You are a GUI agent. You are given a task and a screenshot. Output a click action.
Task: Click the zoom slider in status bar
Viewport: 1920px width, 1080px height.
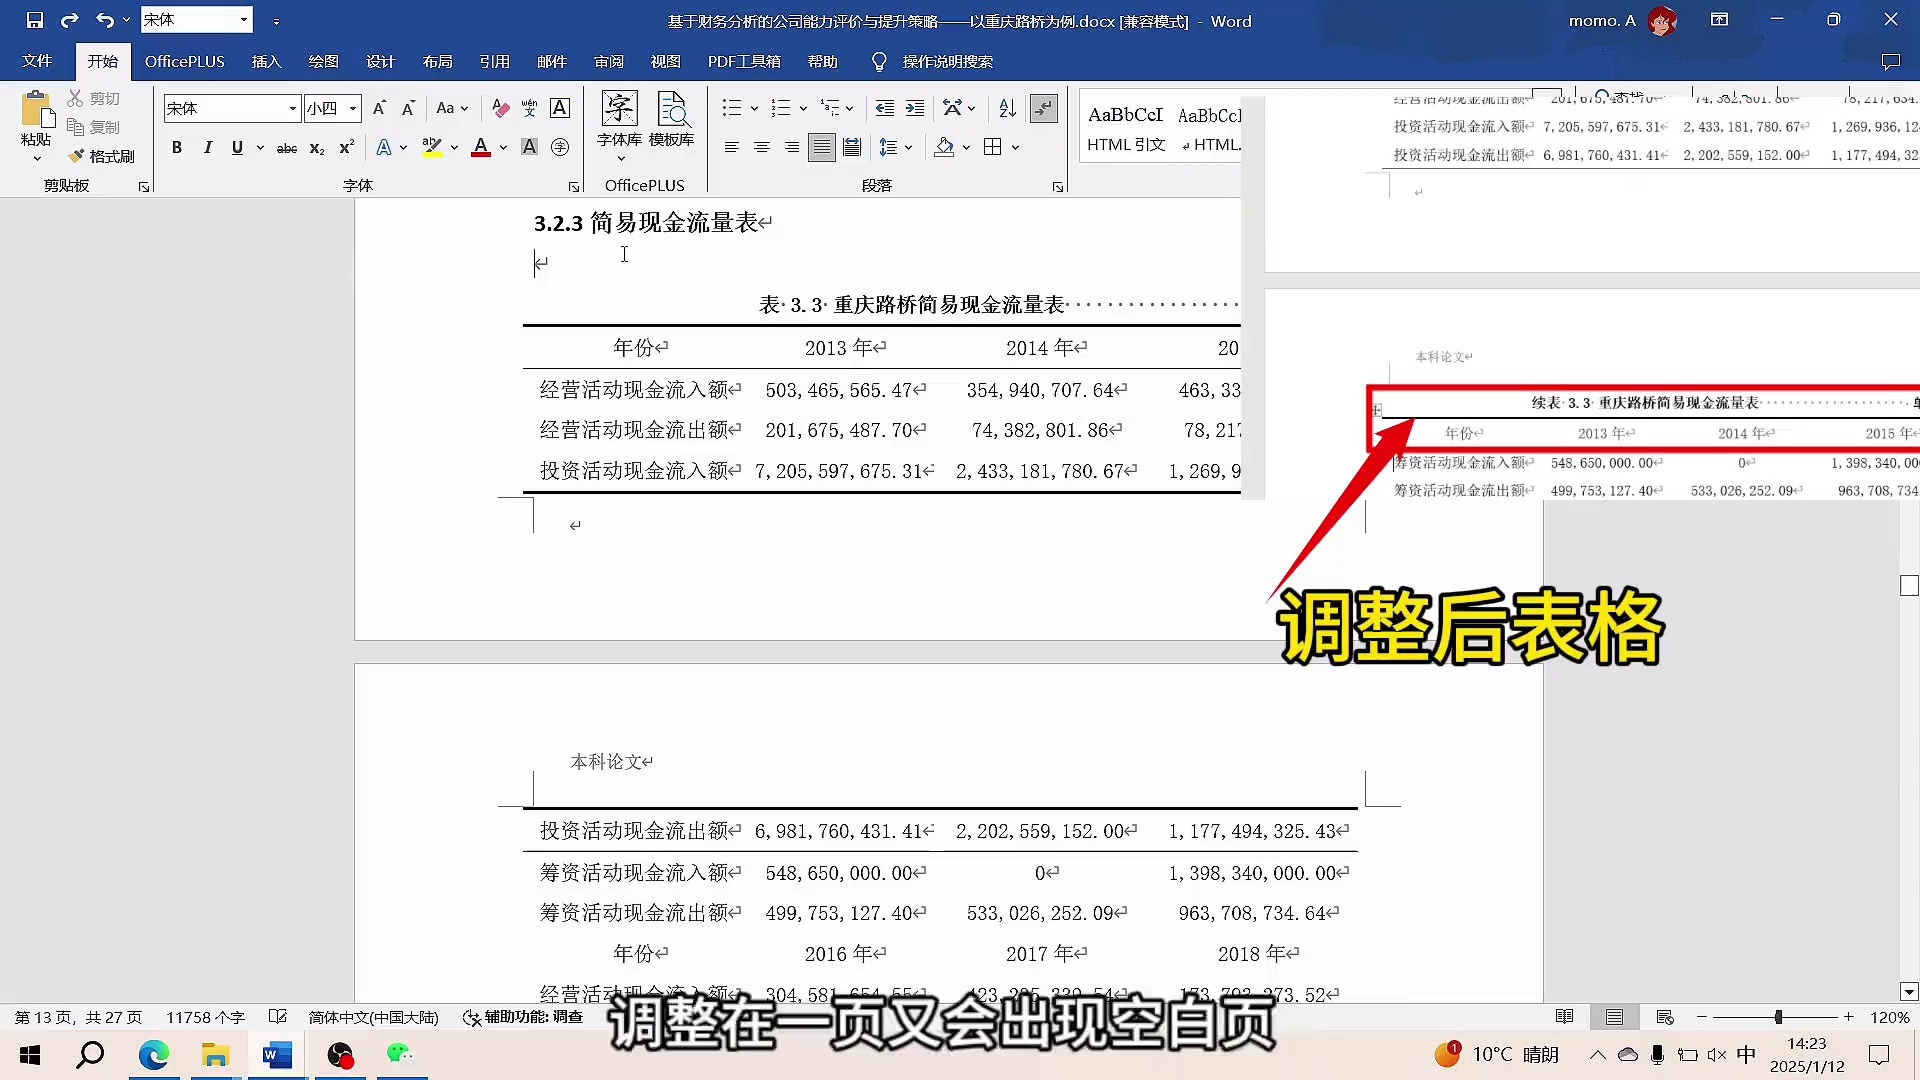pyautogui.click(x=1778, y=1017)
